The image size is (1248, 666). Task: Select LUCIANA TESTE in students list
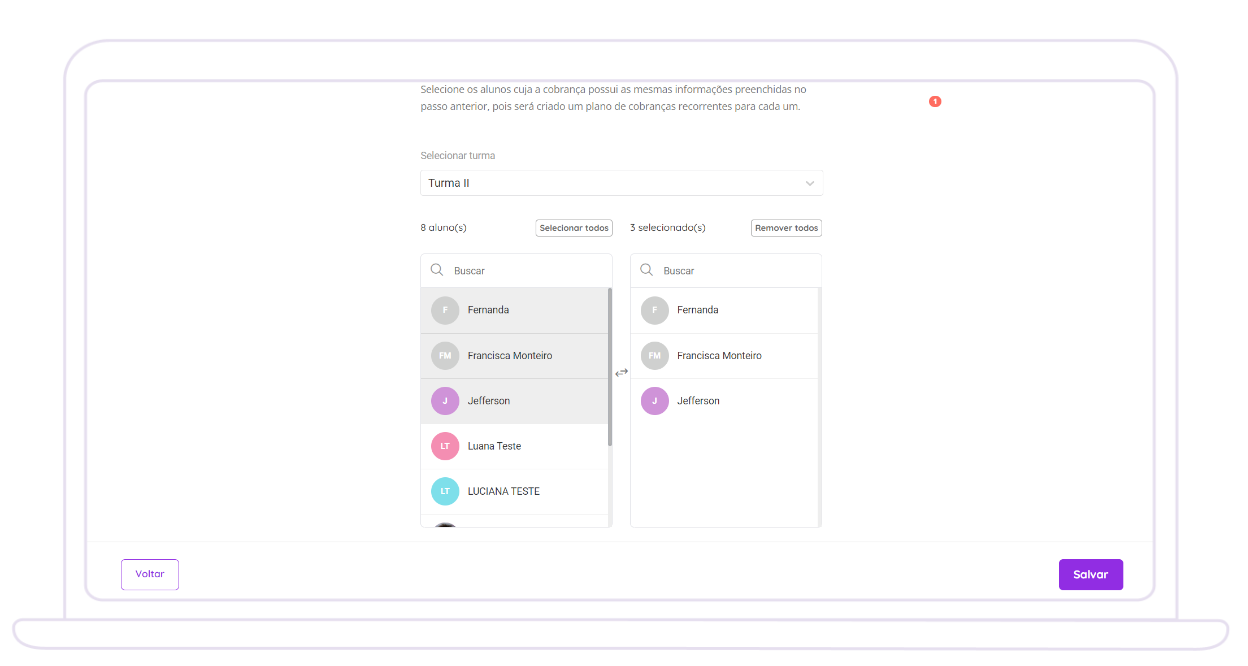pyautogui.click(x=514, y=491)
